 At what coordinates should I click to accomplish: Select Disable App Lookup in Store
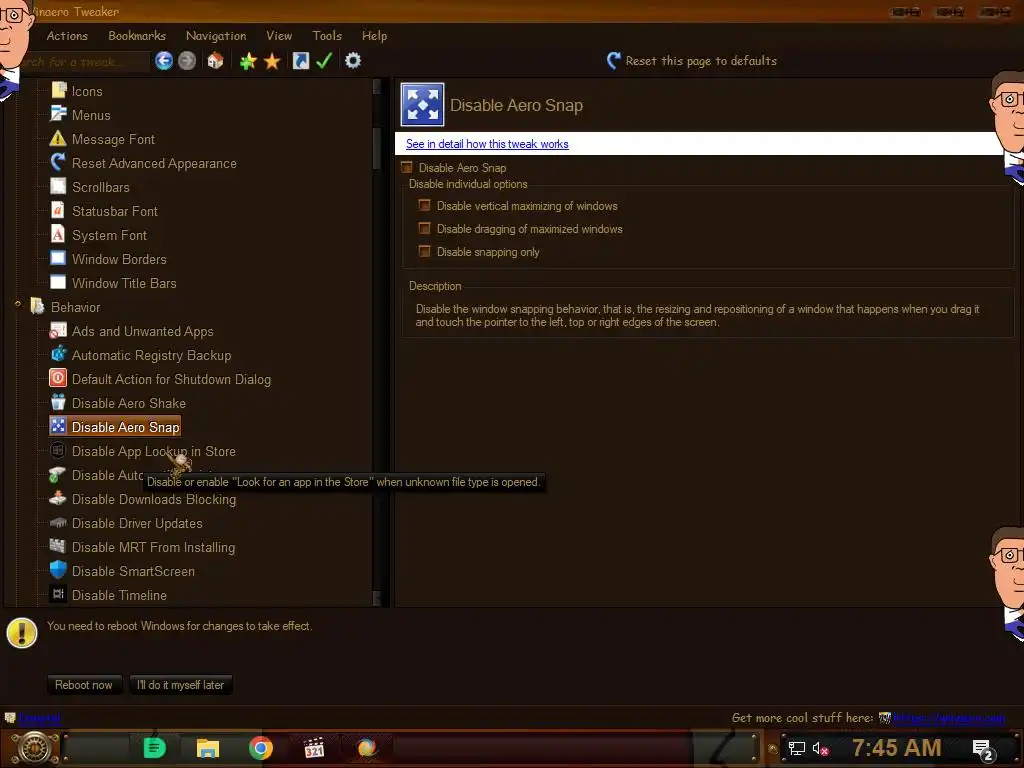point(153,451)
